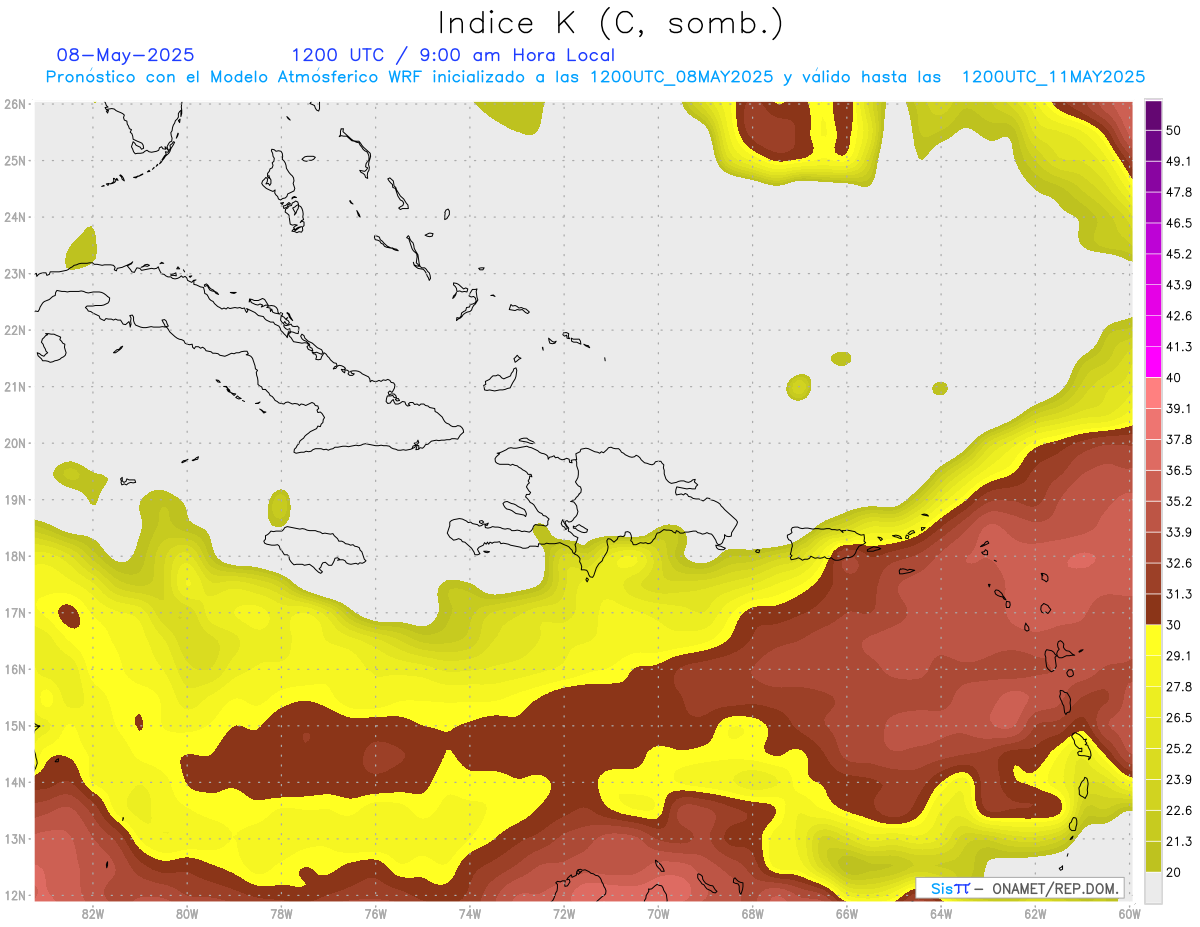Pick the bright magenta swatch above "40"
The height and width of the screenshot is (927, 1200).
1153,361
